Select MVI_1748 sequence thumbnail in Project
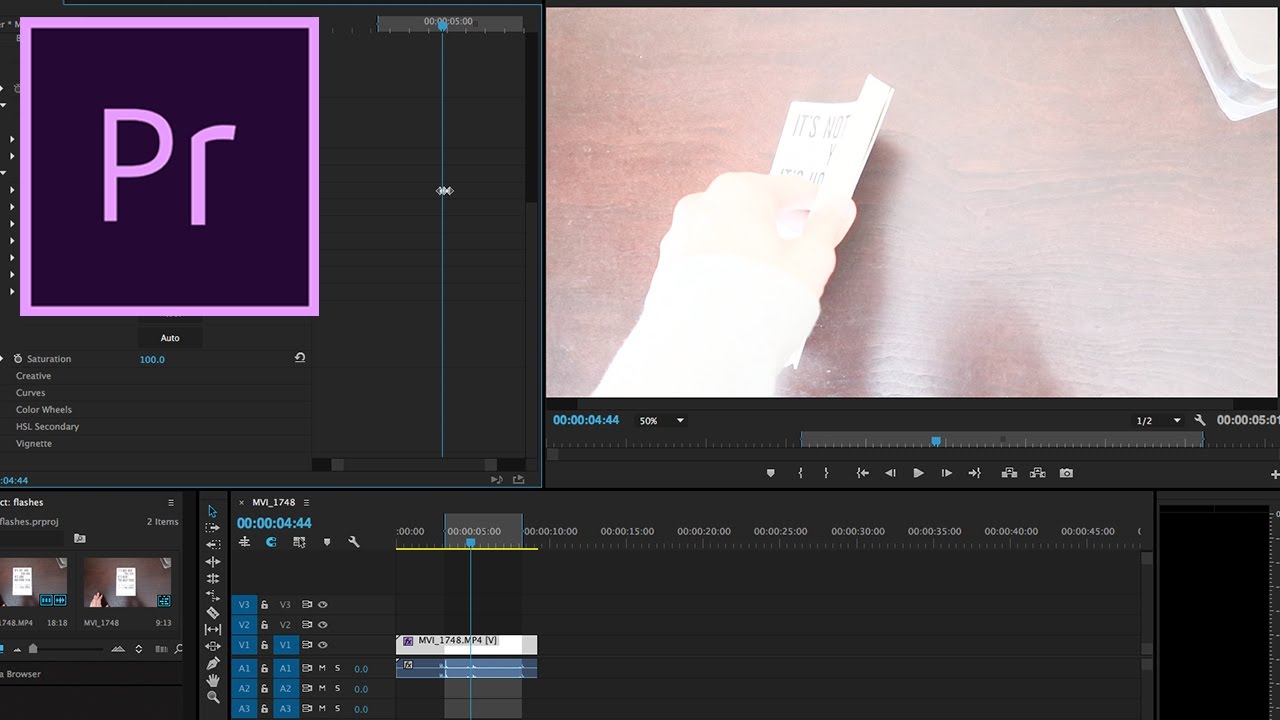 128,582
